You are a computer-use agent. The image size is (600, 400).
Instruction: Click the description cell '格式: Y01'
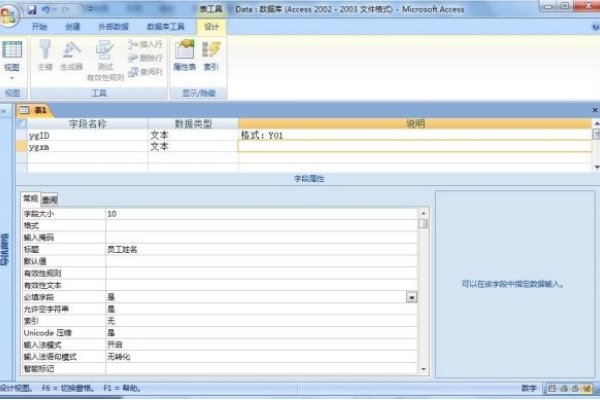415,136
